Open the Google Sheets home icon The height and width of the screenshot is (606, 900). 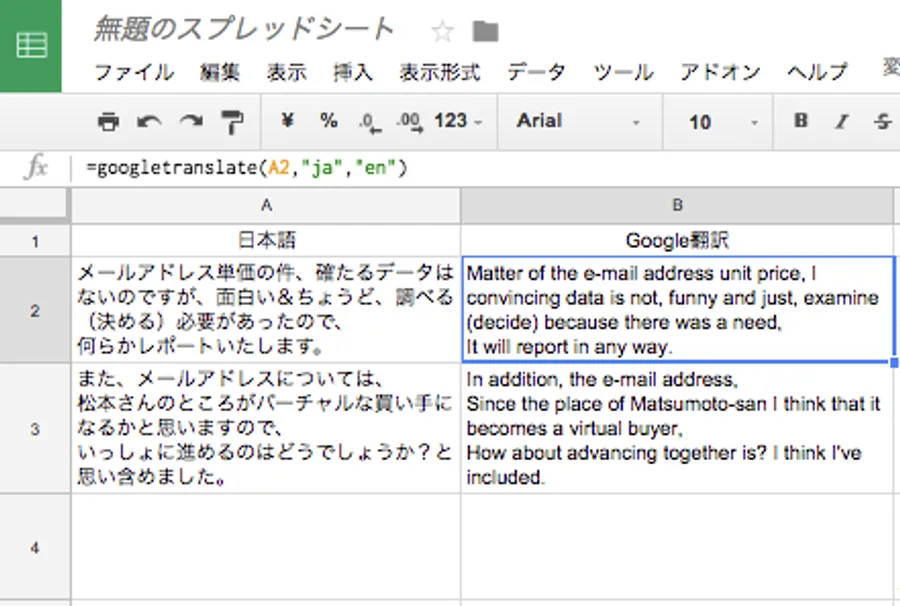(x=30, y=46)
